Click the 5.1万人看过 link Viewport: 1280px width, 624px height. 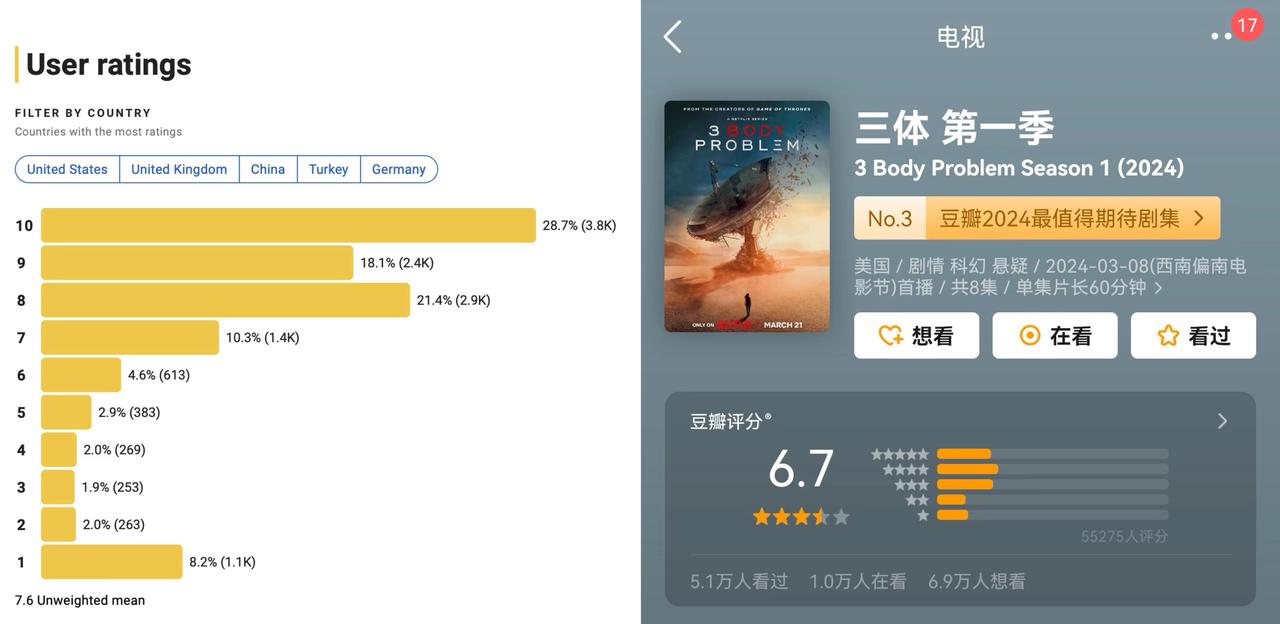[x=739, y=581]
